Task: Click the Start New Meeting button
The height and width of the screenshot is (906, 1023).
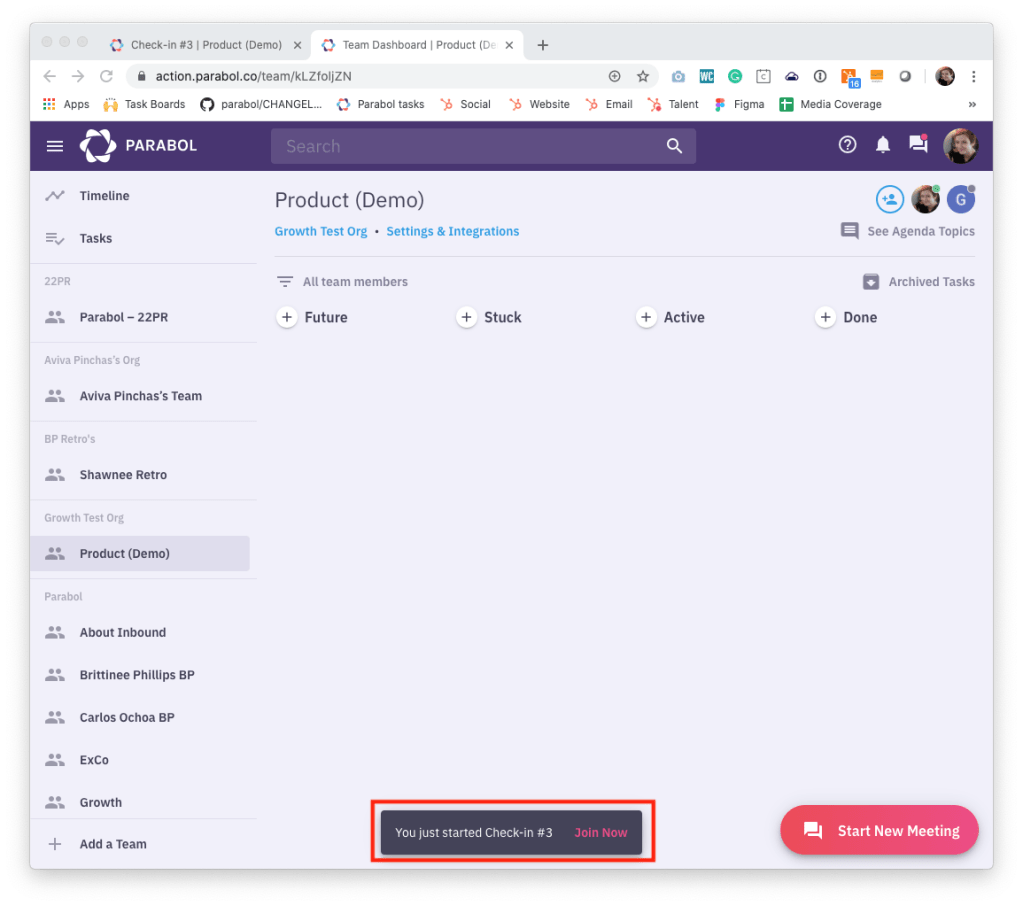Action: point(879,830)
